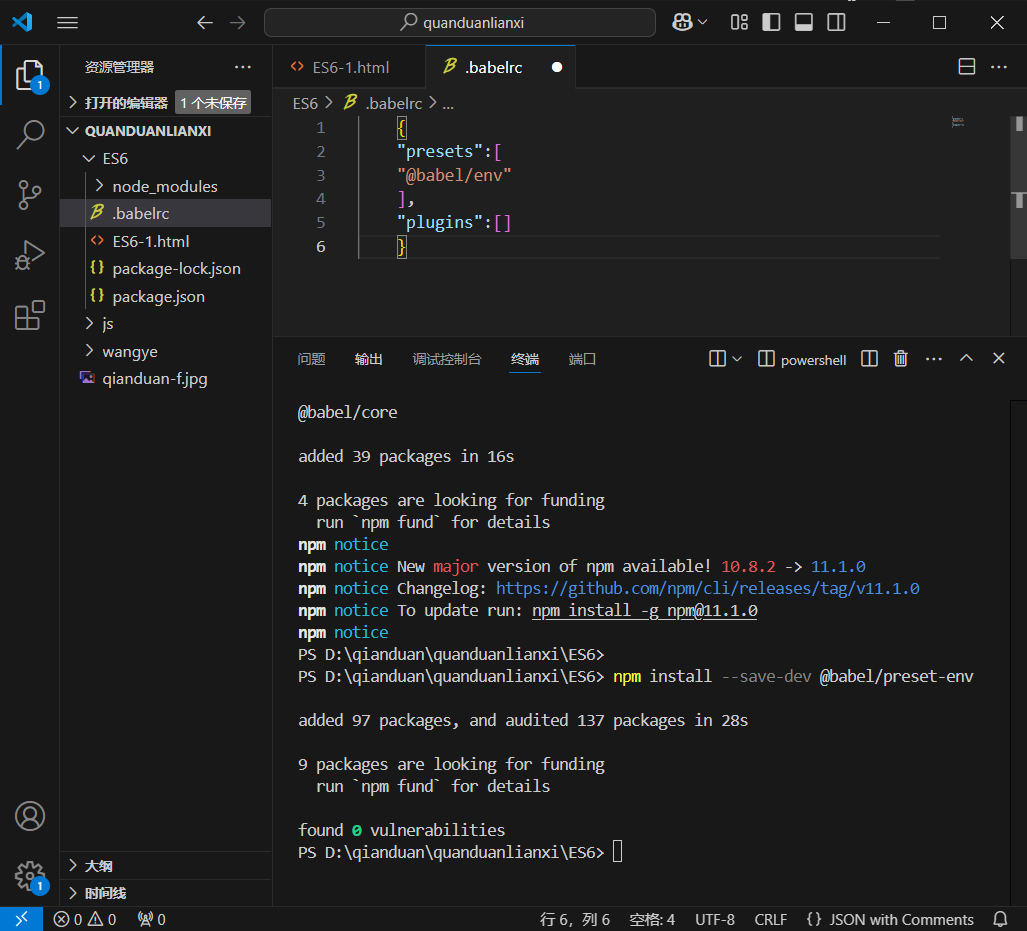Toggle the primary sidebar visibility
The image size is (1027, 931).
pos(771,22)
